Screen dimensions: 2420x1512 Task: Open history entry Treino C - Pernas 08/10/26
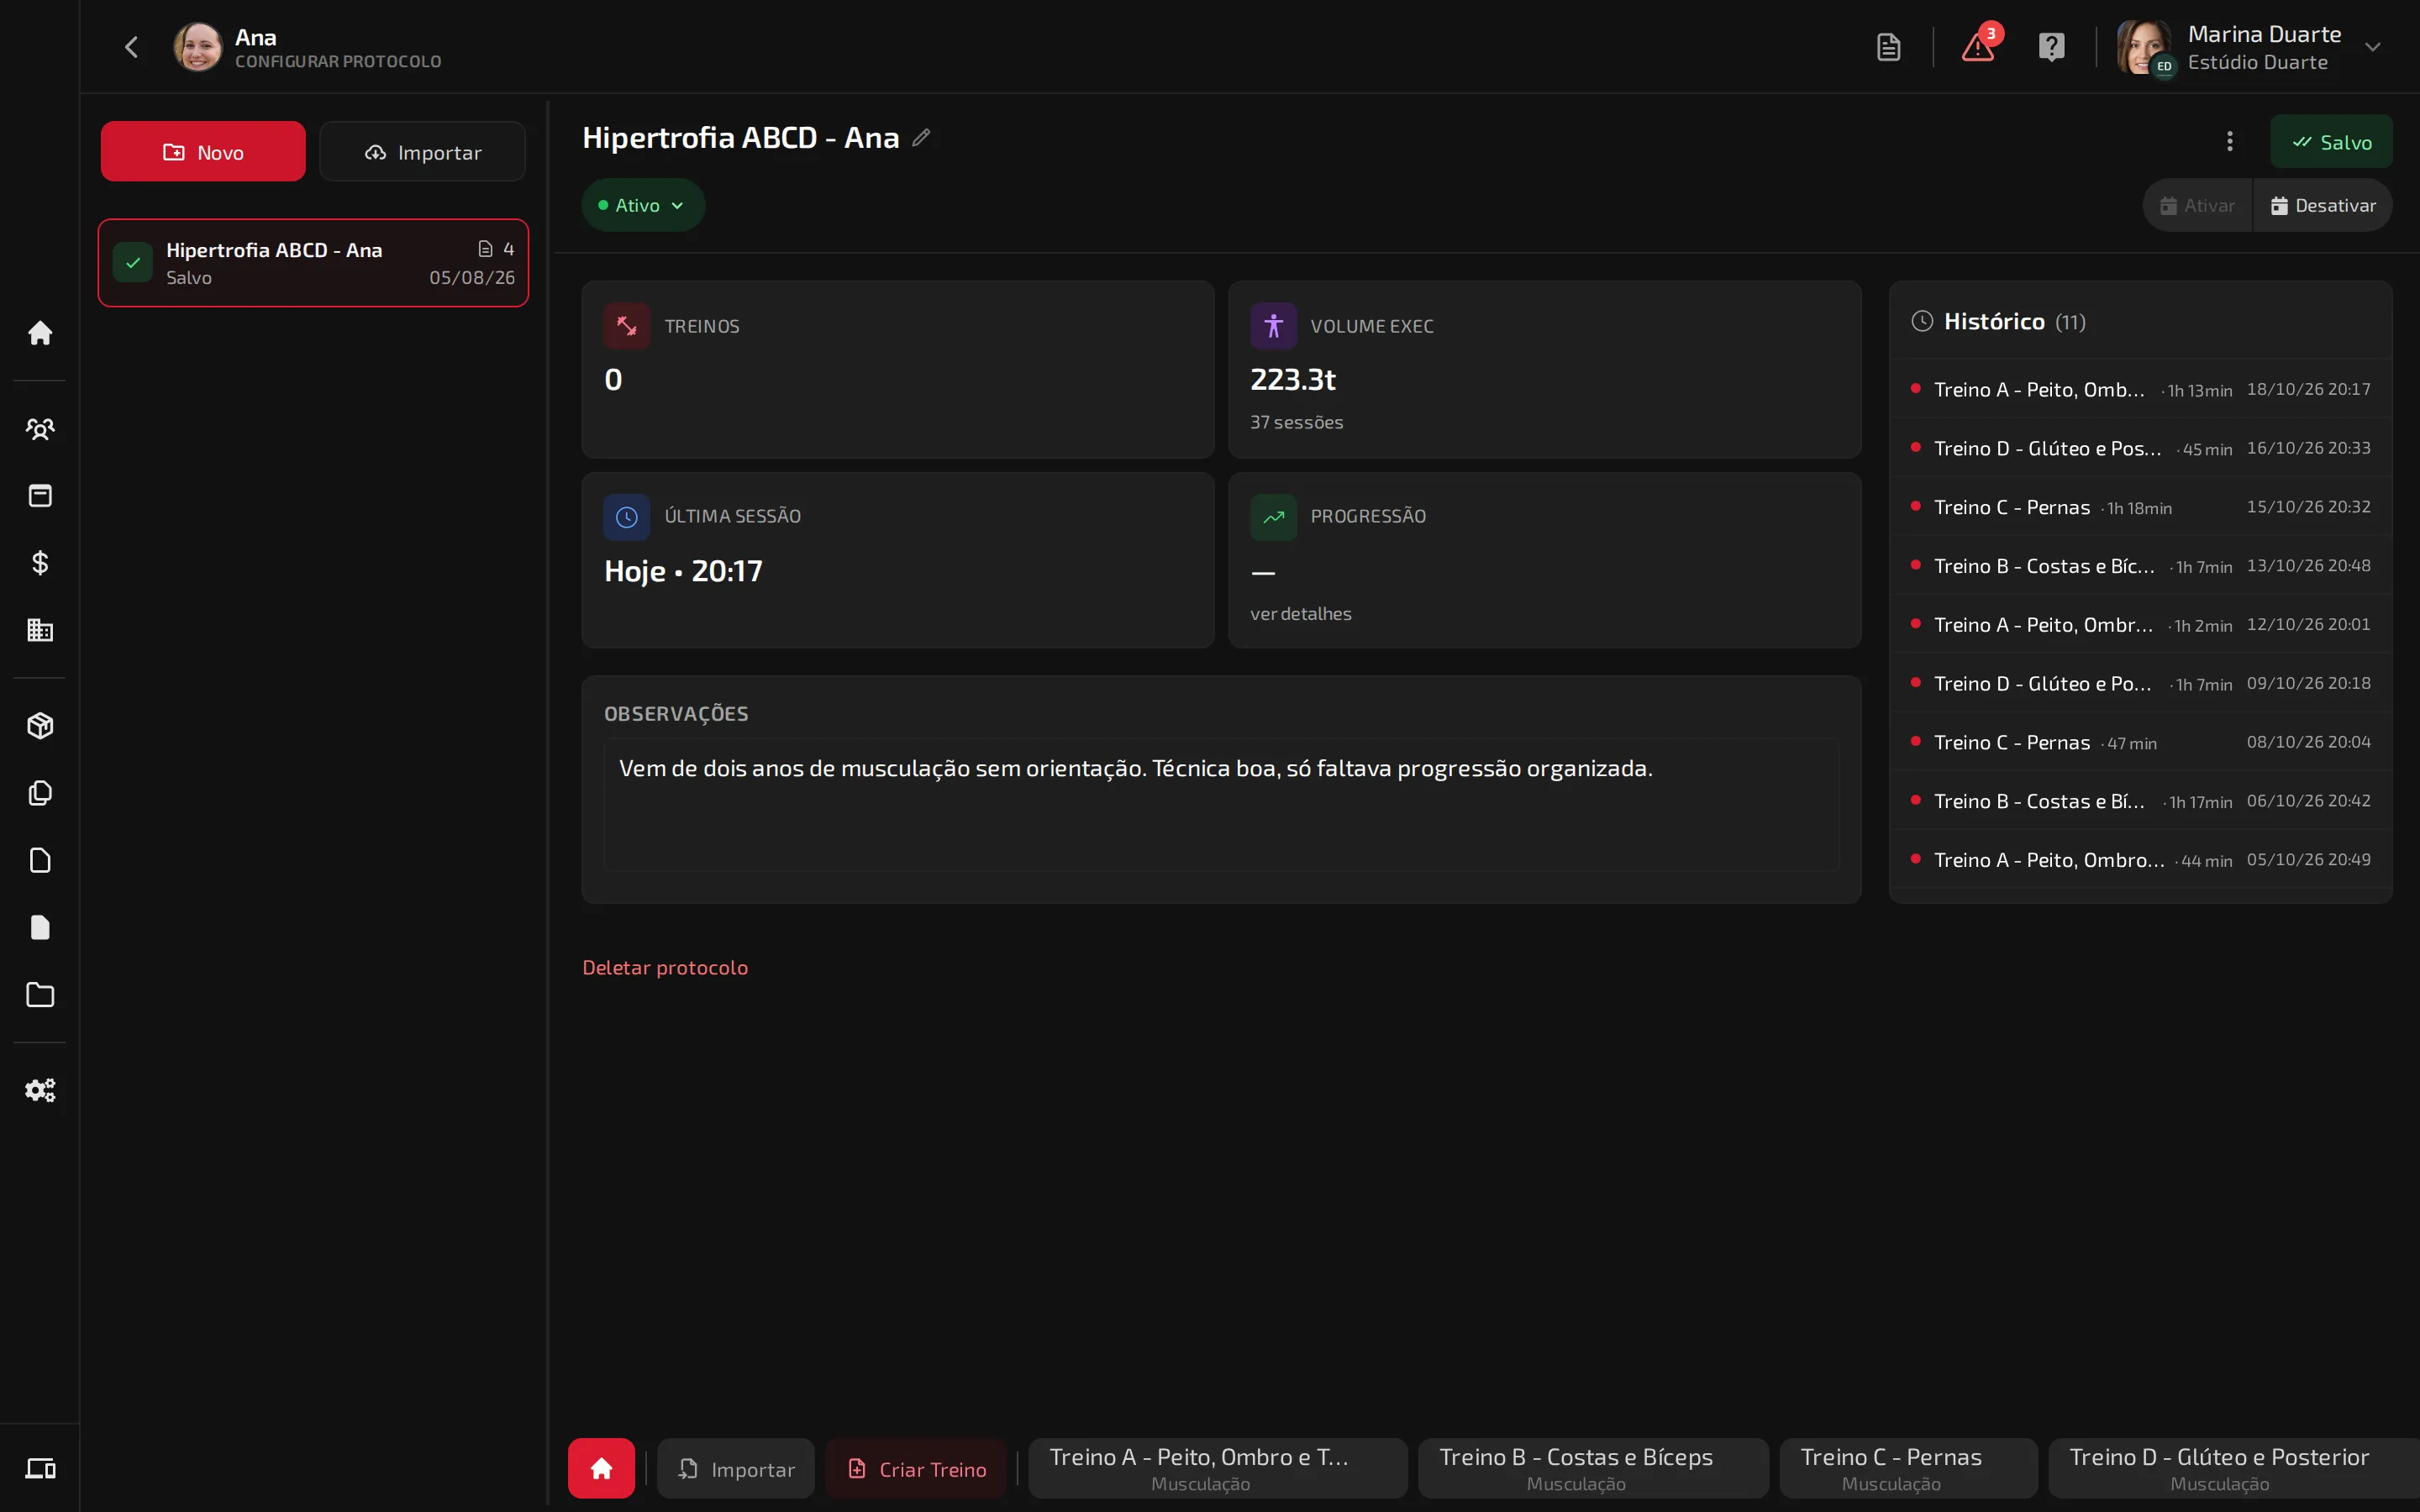click(x=2140, y=742)
